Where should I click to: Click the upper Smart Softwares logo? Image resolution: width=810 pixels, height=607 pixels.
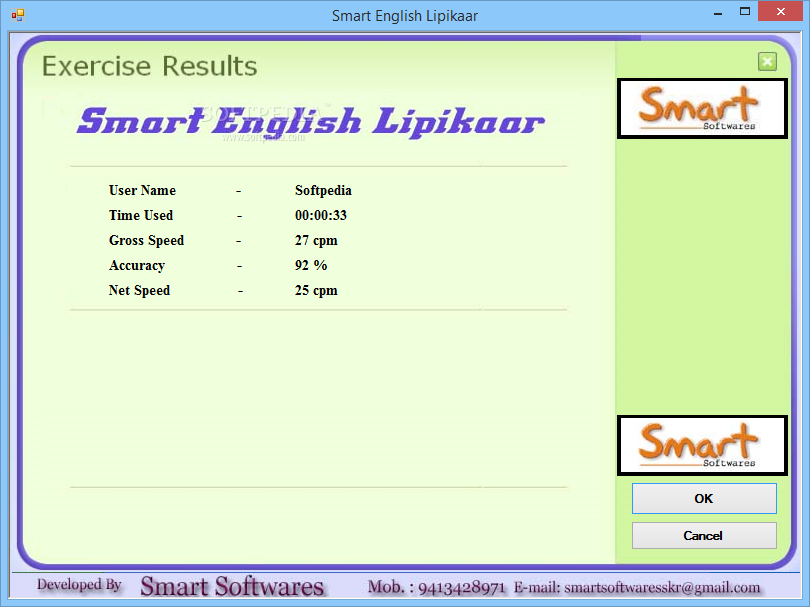[702, 109]
